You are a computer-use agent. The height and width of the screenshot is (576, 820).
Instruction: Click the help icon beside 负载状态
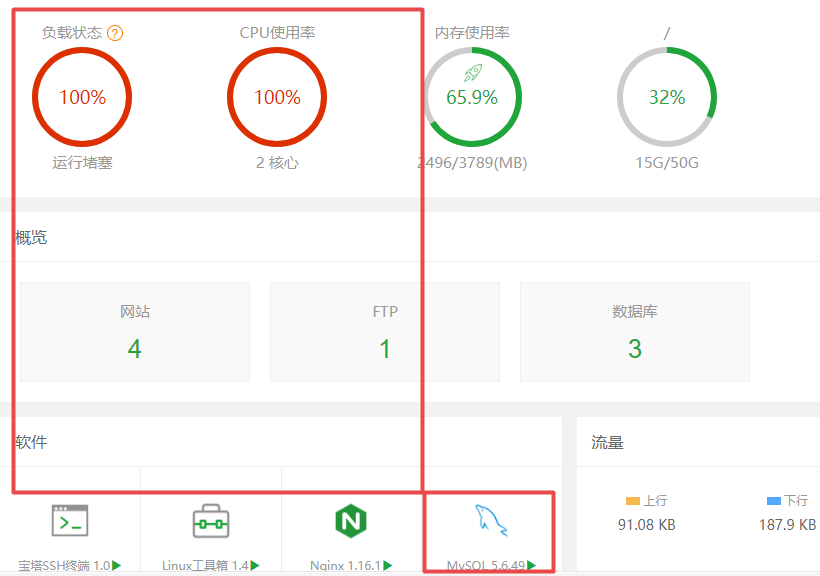click(x=116, y=33)
